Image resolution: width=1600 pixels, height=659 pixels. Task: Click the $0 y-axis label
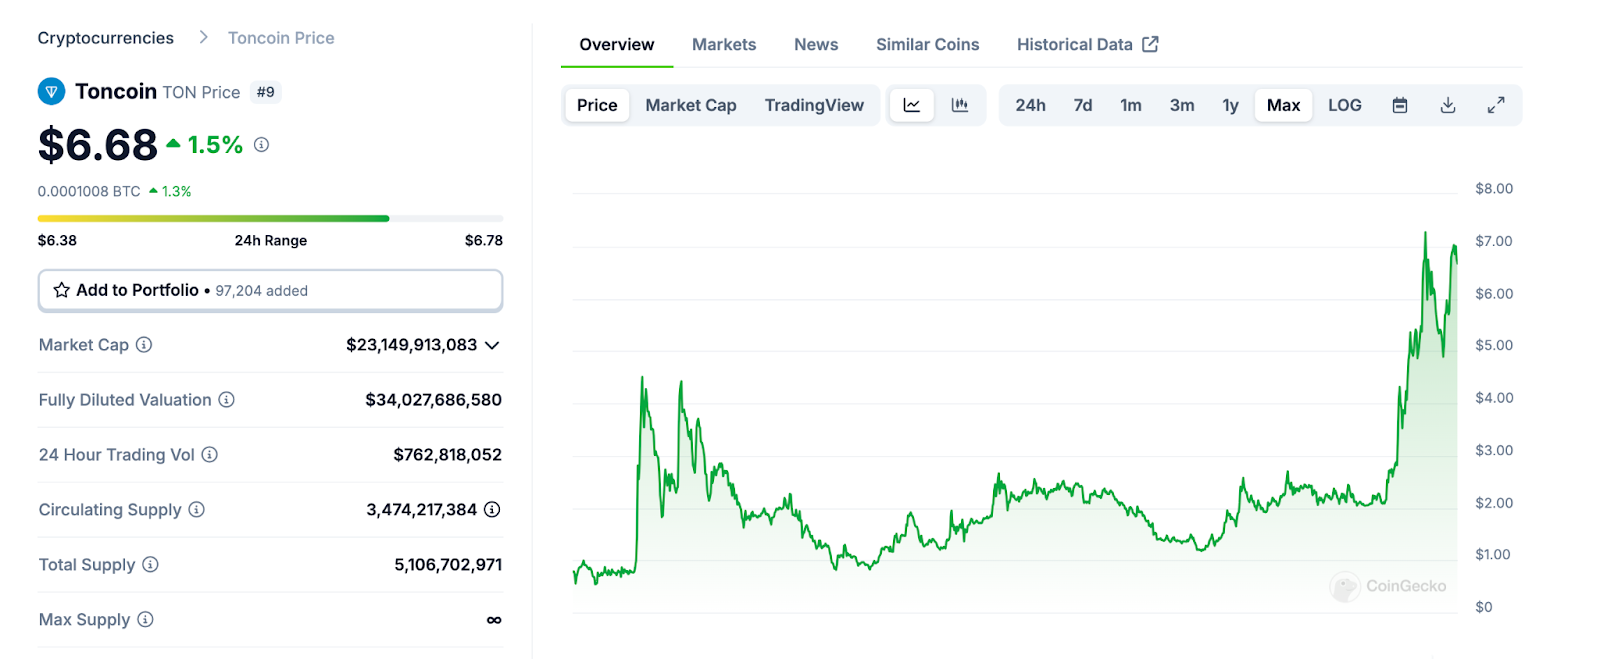1484,607
